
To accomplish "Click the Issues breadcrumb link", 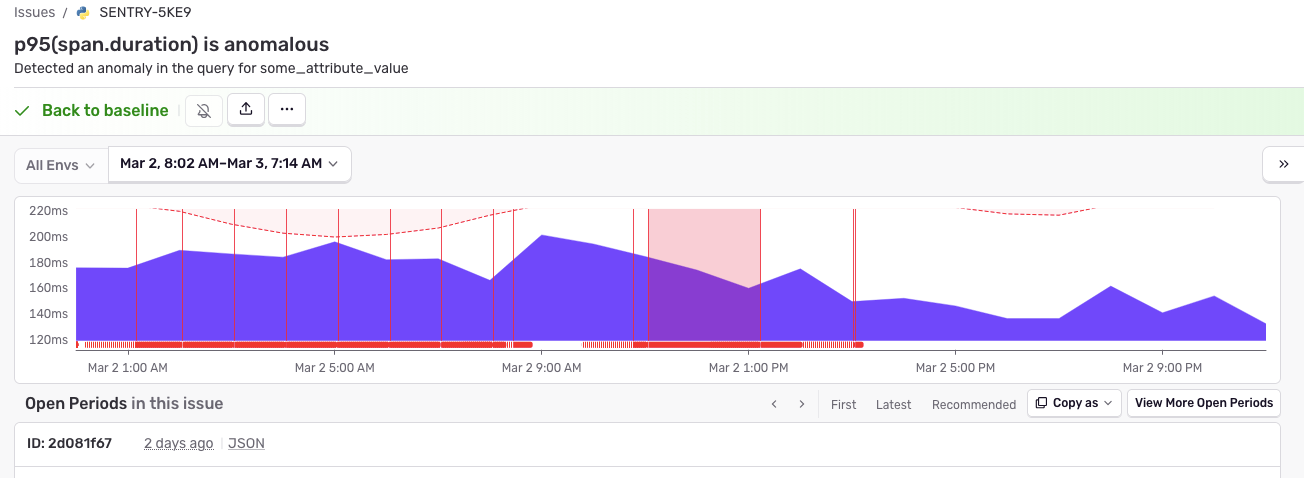I will 34,13.
